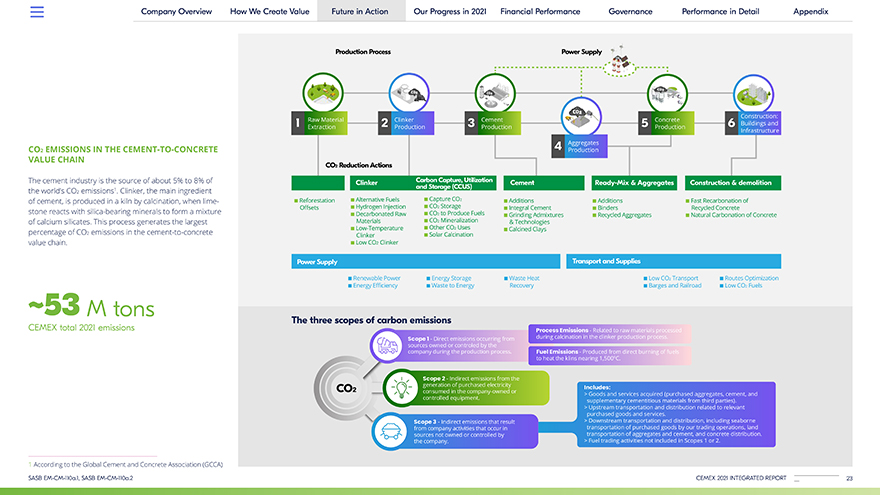Image resolution: width=880 pixels, height=495 pixels.
Task: Click the blue Power Supply header bar
Action: (425, 261)
